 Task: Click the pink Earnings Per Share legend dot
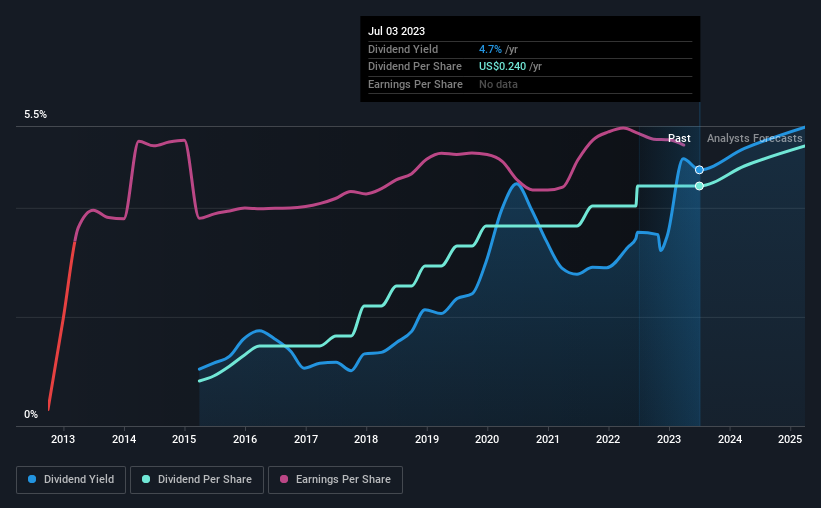pos(284,479)
